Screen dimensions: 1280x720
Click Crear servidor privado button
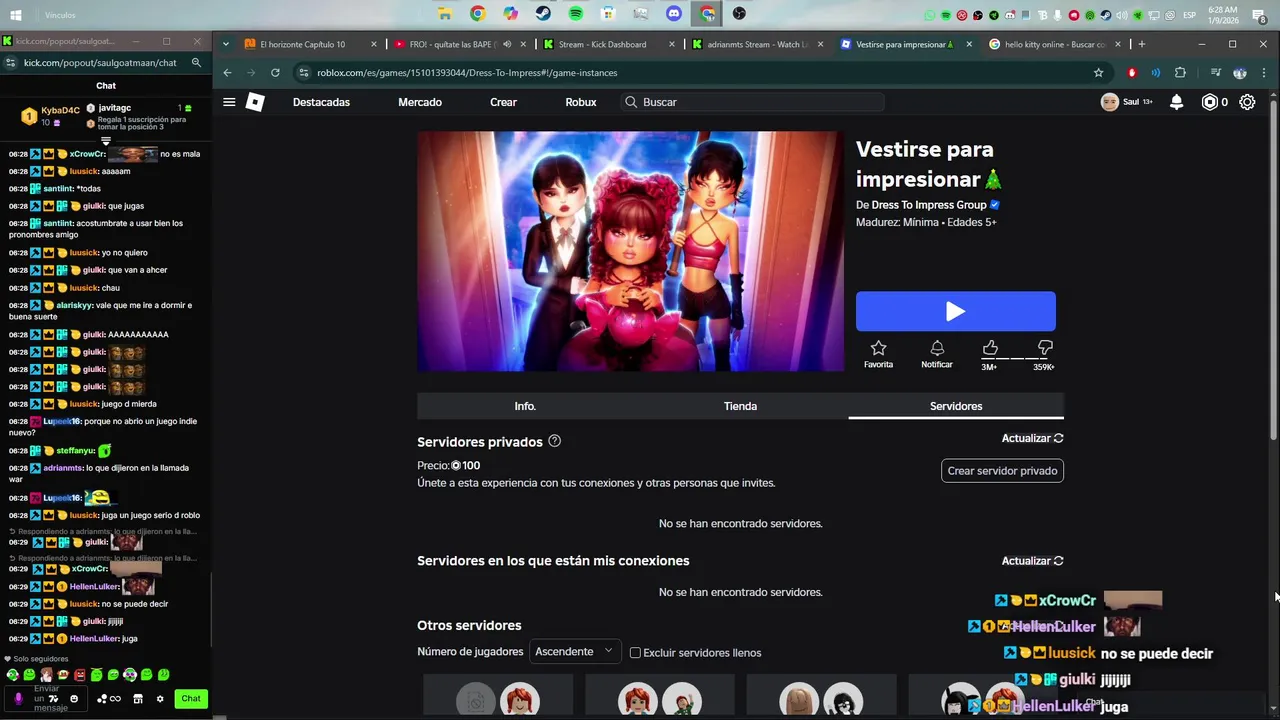(1002, 470)
